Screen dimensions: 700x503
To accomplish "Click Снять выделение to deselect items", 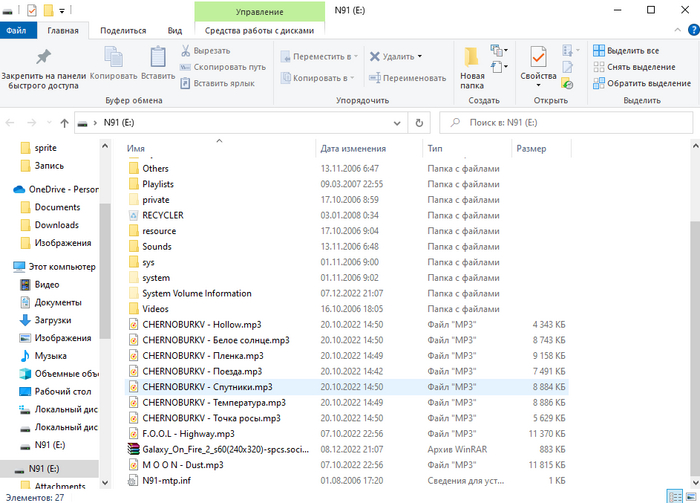I will (639, 67).
